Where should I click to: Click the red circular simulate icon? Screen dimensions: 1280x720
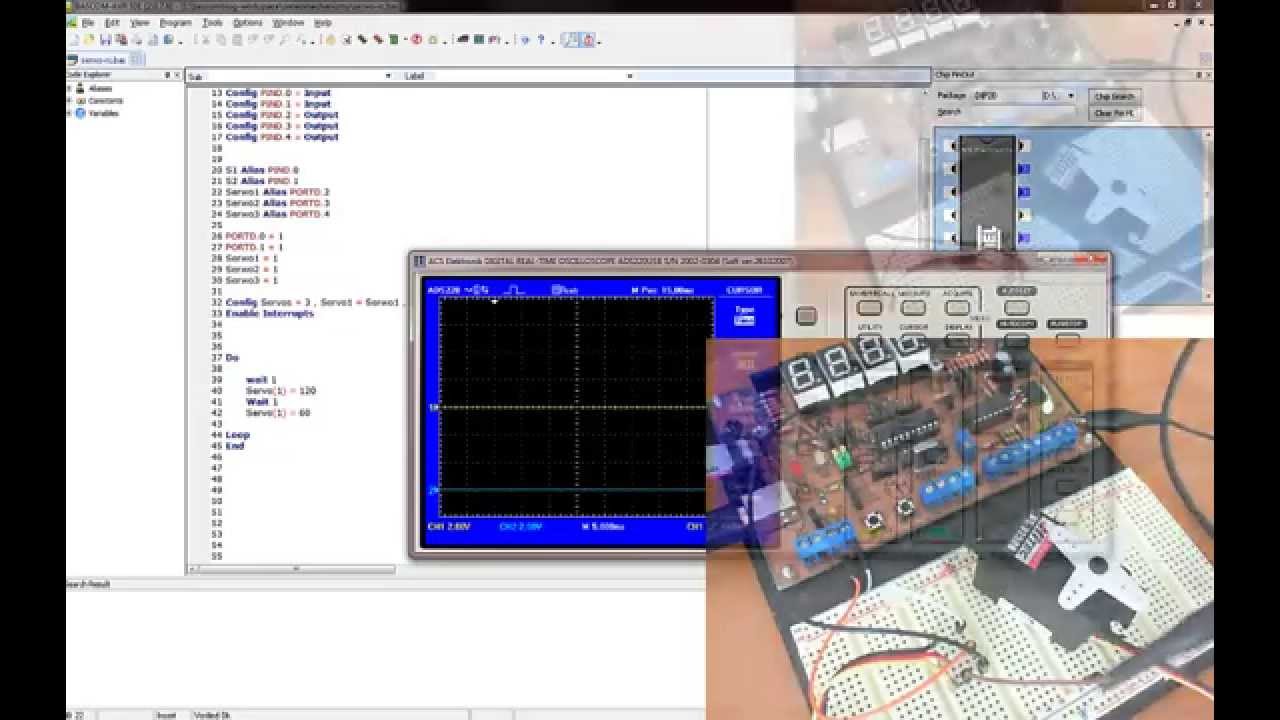(x=417, y=40)
